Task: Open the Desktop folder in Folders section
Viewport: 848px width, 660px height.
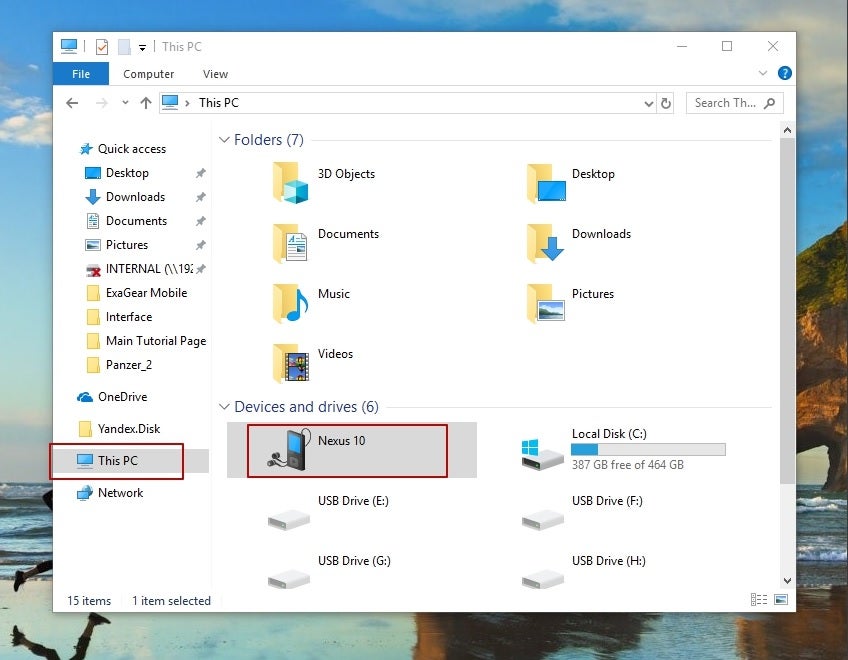Action: (546, 184)
